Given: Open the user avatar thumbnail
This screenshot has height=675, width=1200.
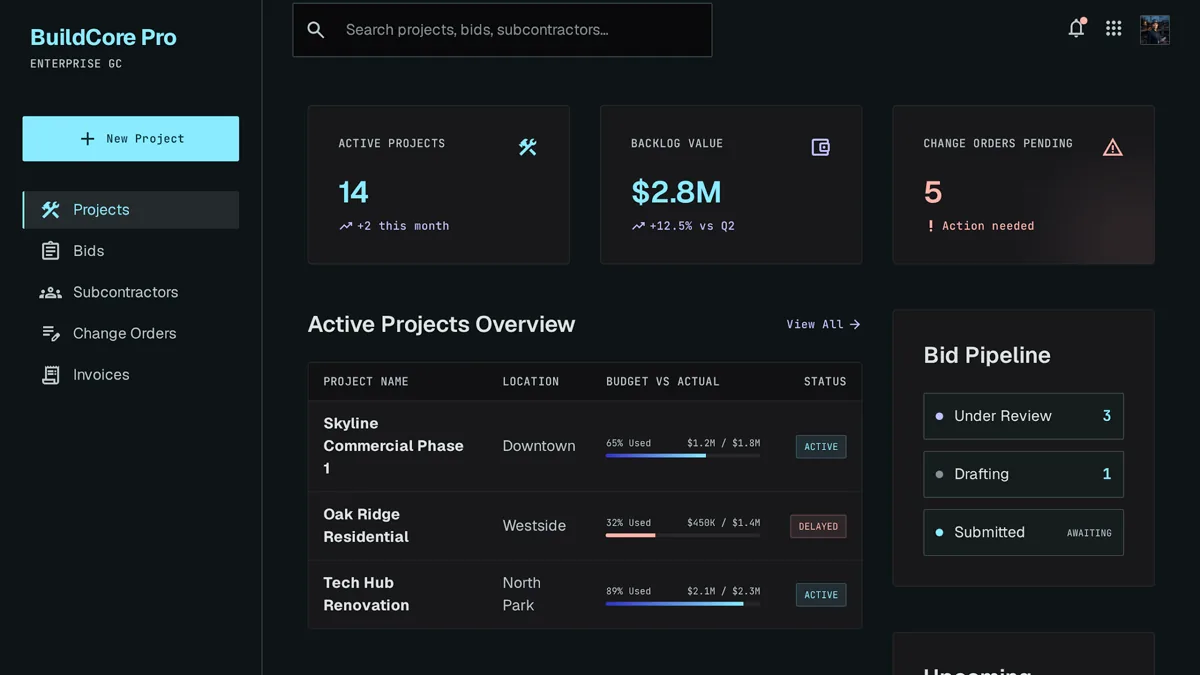Looking at the screenshot, I should click(1155, 30).
